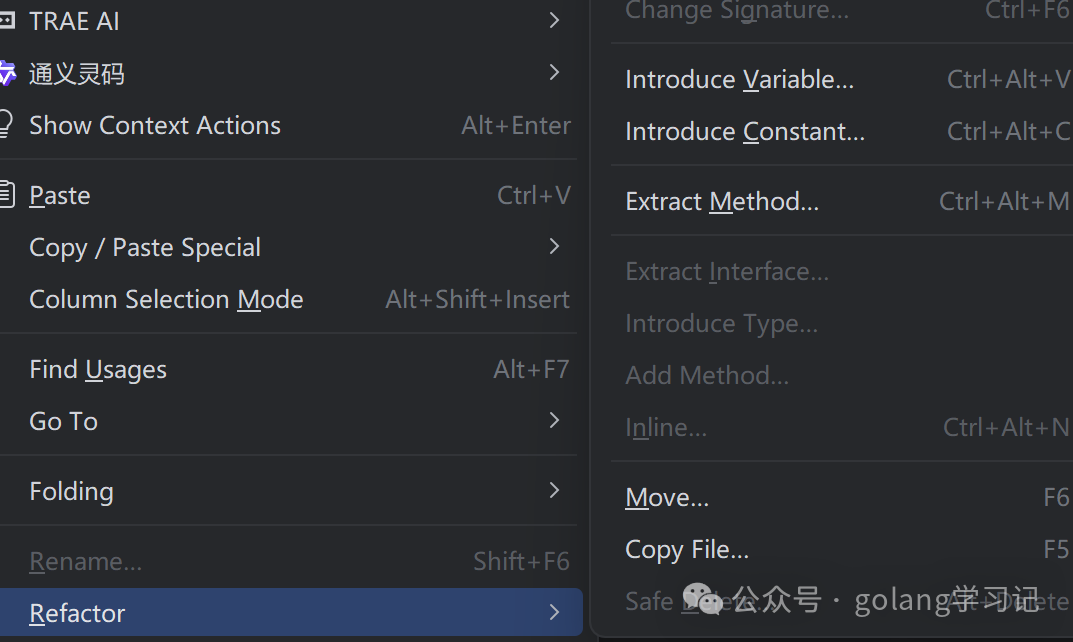1073x642 pixels.
Task: Select Move... in the refactor submenu
Action: click(667, 497)
